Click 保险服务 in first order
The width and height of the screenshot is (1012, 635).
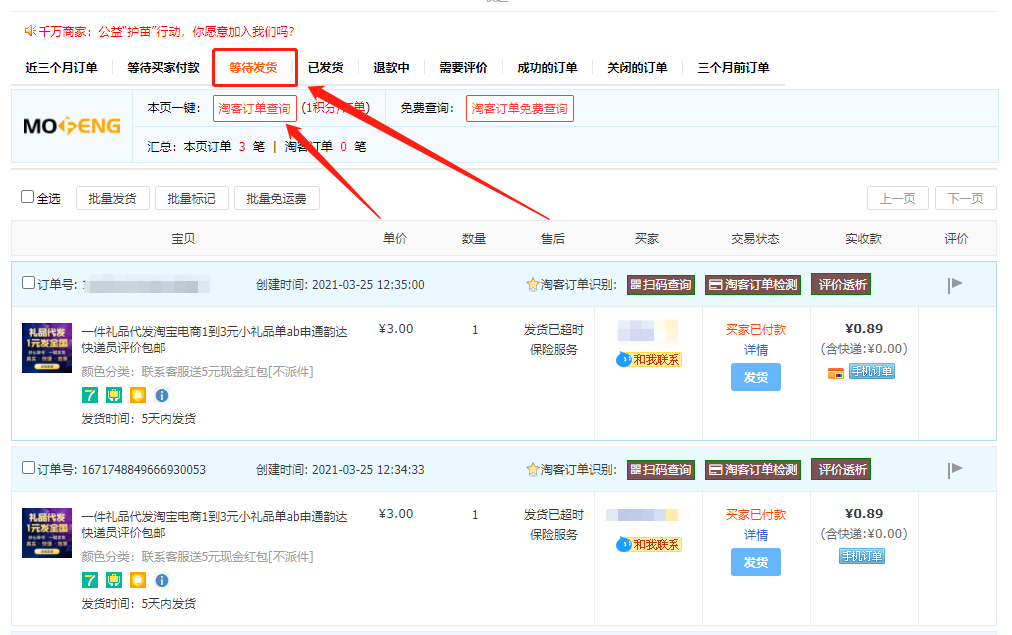554,350
